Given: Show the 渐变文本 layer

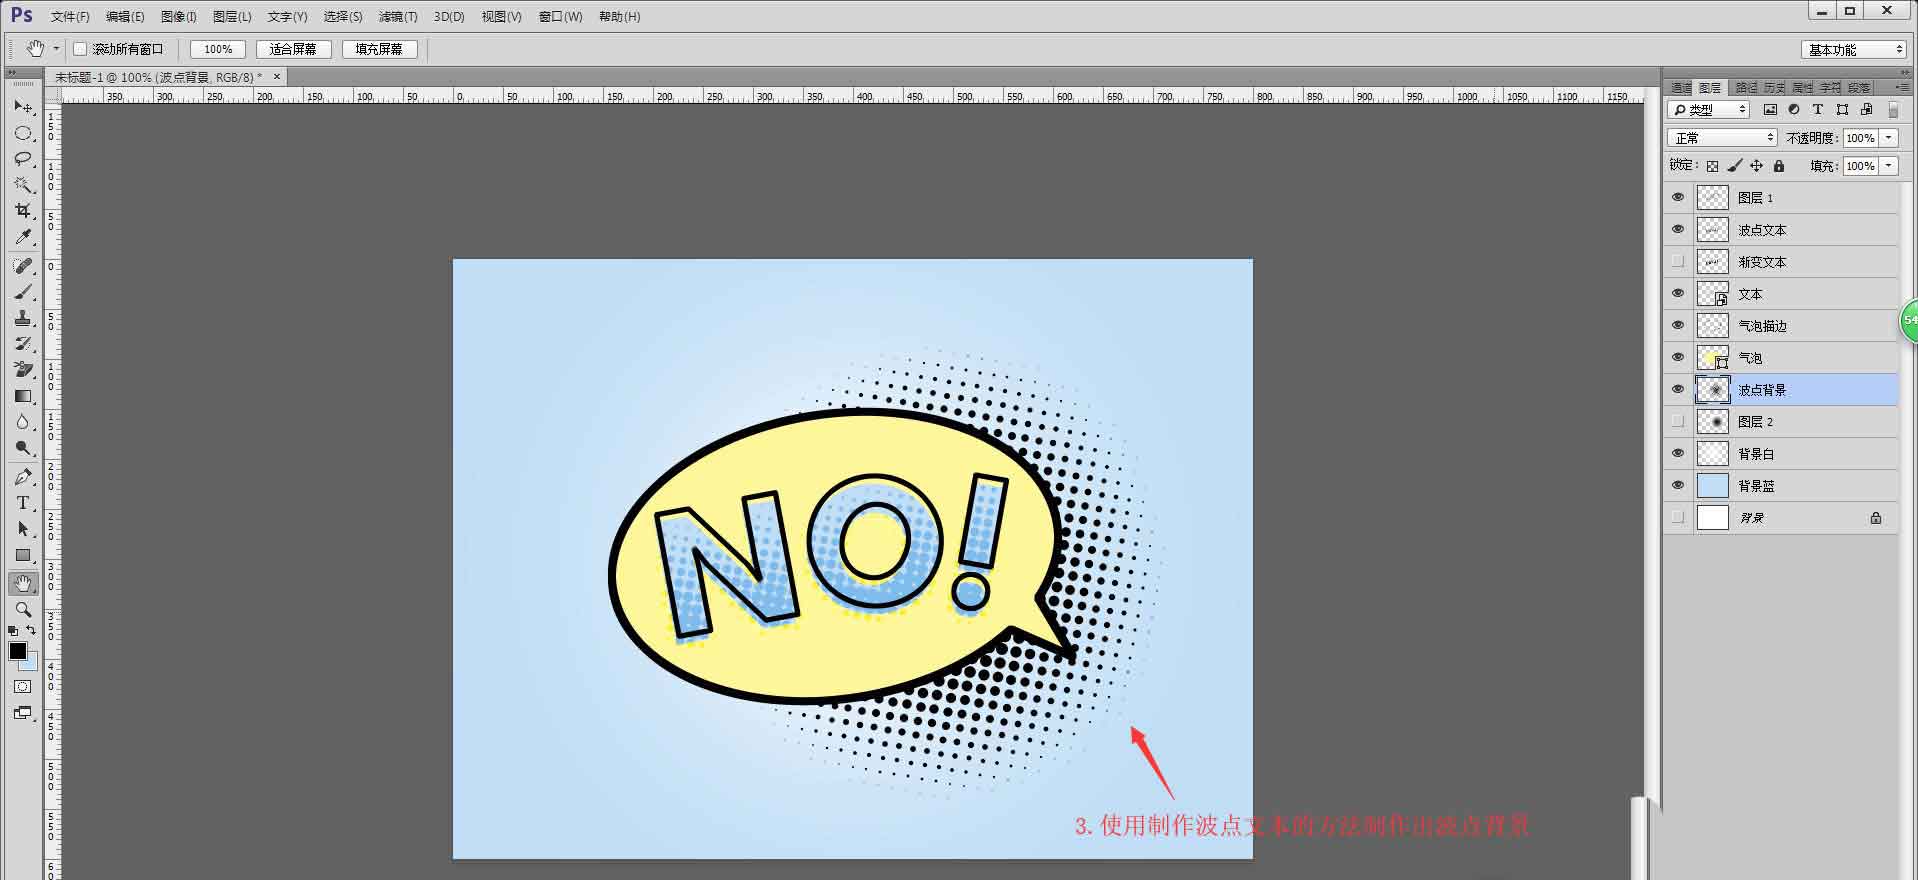Looking at the screenshot, I should click(x=1678, y=262).
